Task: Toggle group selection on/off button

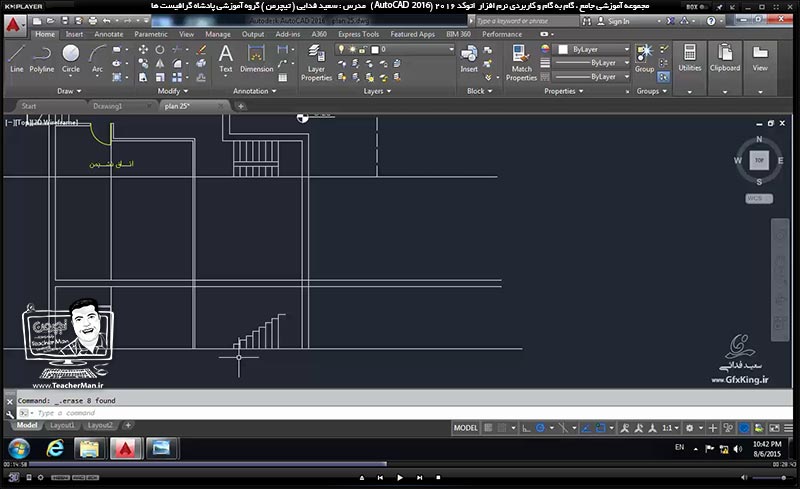Action: [x=663, y=77]
